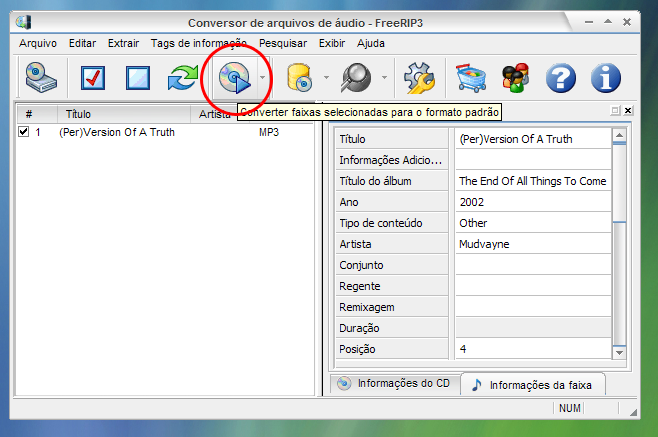Edit the Título value field
The width and height of the screenshot is (658, 437).
[533, 139]
